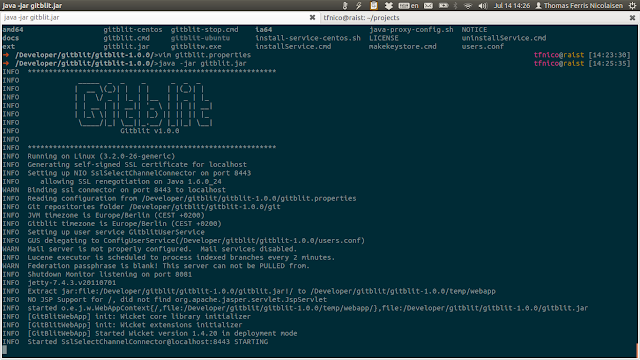The image size is (640, 360).
Task: Click the 'gitblit-centos' file name in listing
Action: tap(133, 29)
